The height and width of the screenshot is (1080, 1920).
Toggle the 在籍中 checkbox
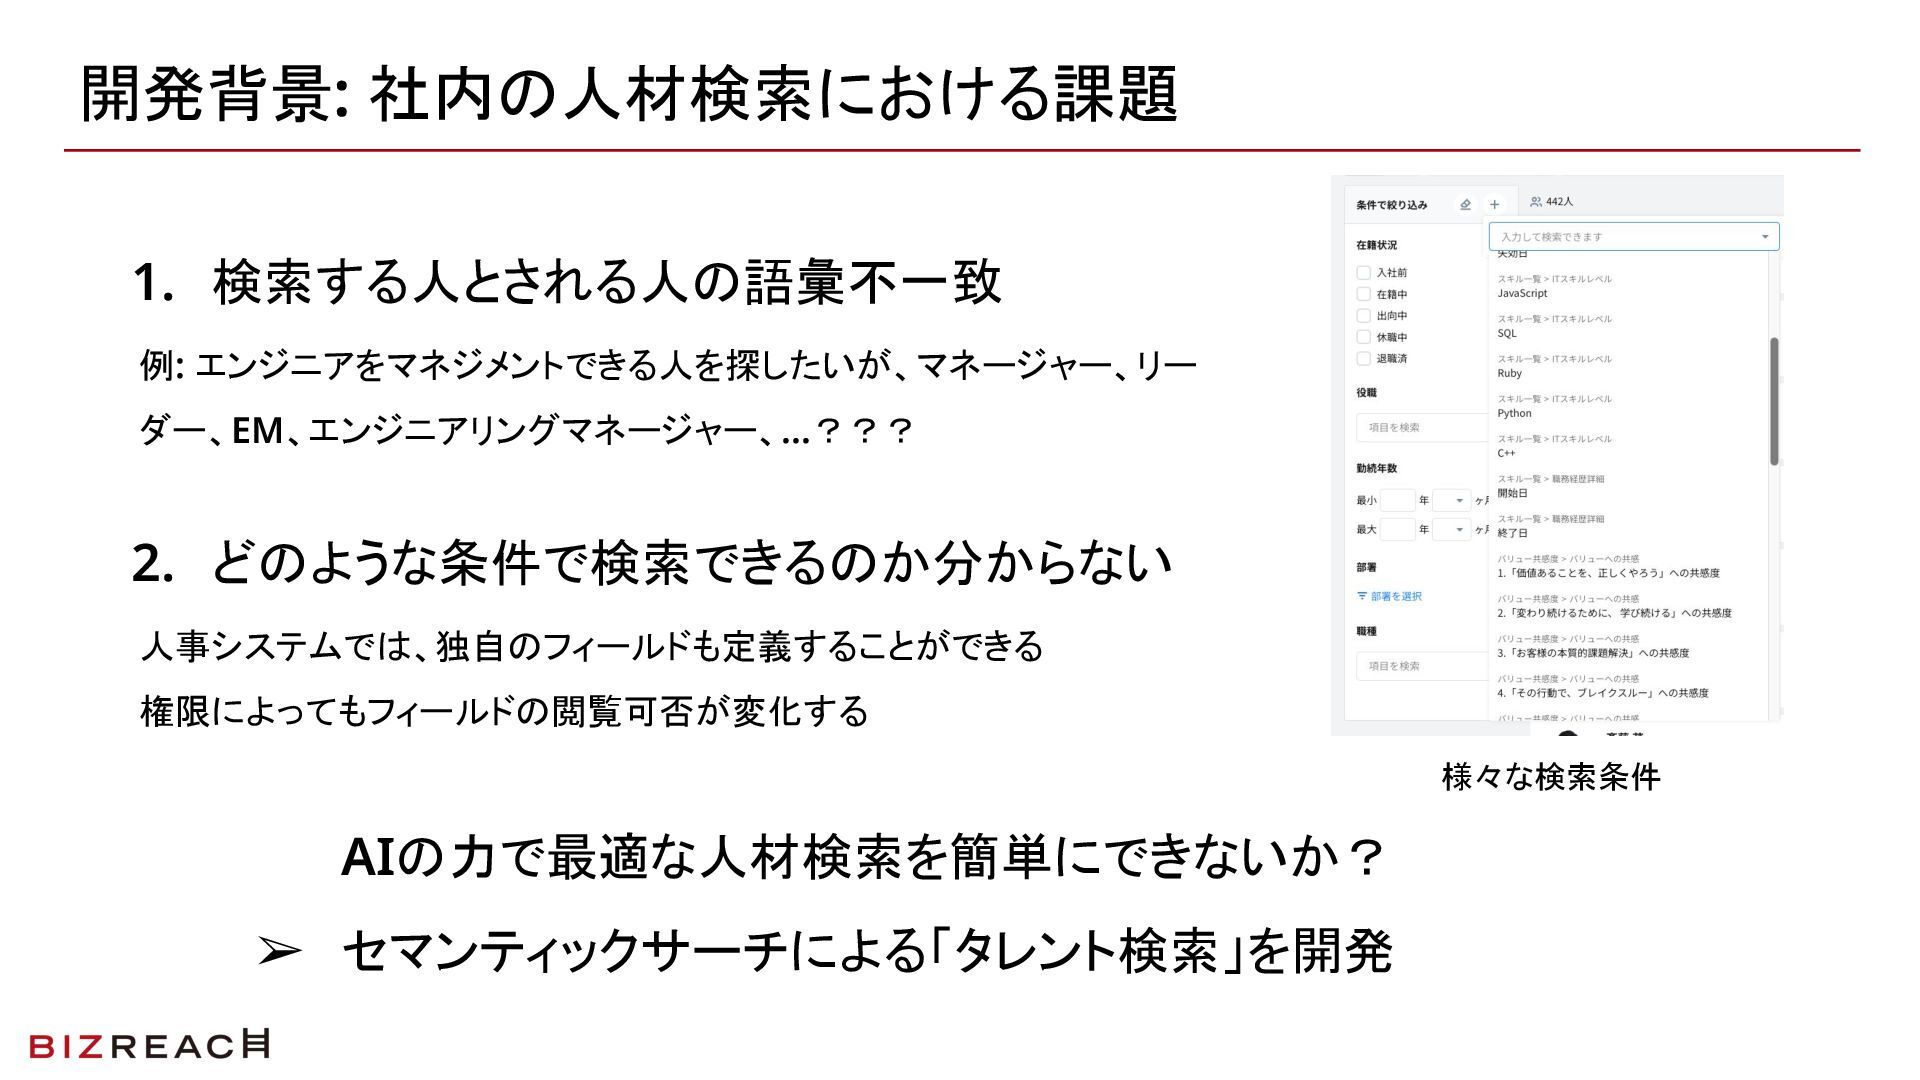pyautogui.click(x=1363, y=294)
